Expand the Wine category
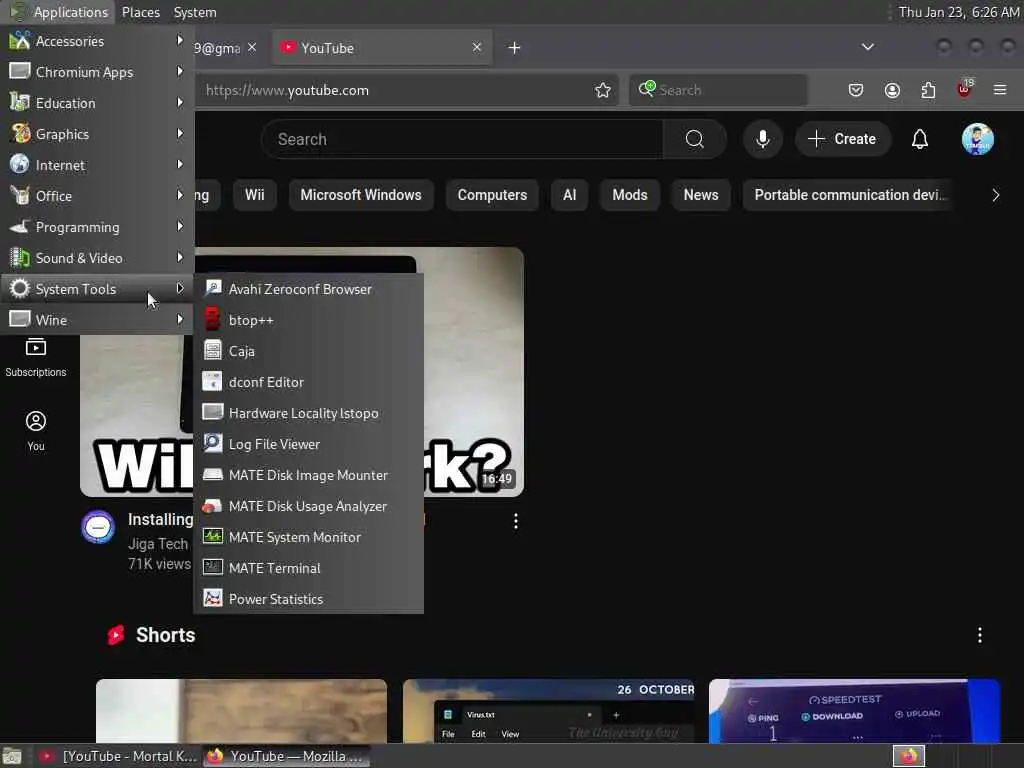1024x768 pixels. click(x=97, y=320)
